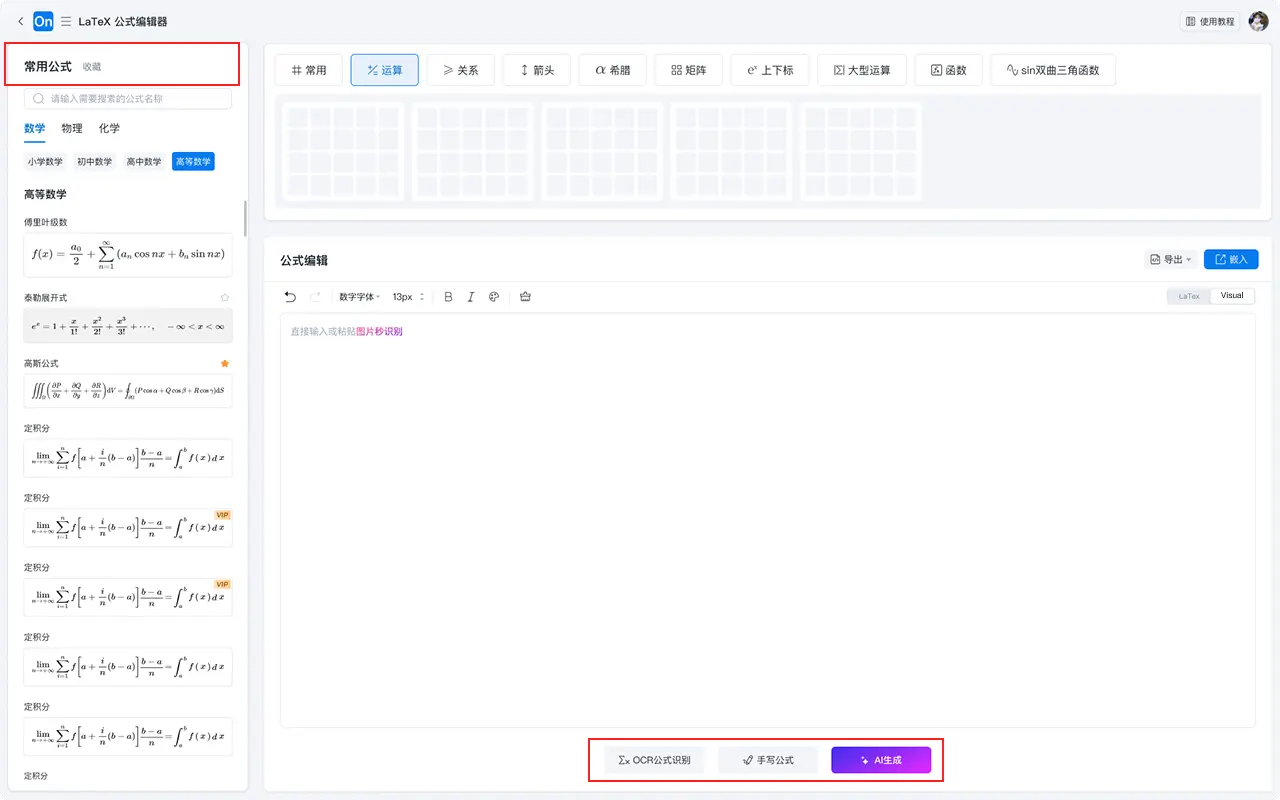Select the 箭头 (arrows) symbol category
Screen dimensions: 1280x800
(536, 69)
